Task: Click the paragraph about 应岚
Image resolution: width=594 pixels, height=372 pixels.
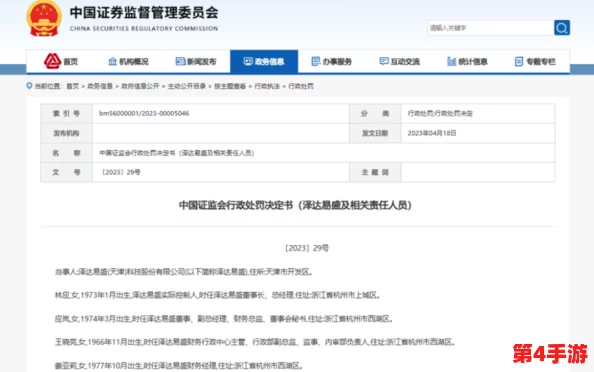Action: coord(224,319)
